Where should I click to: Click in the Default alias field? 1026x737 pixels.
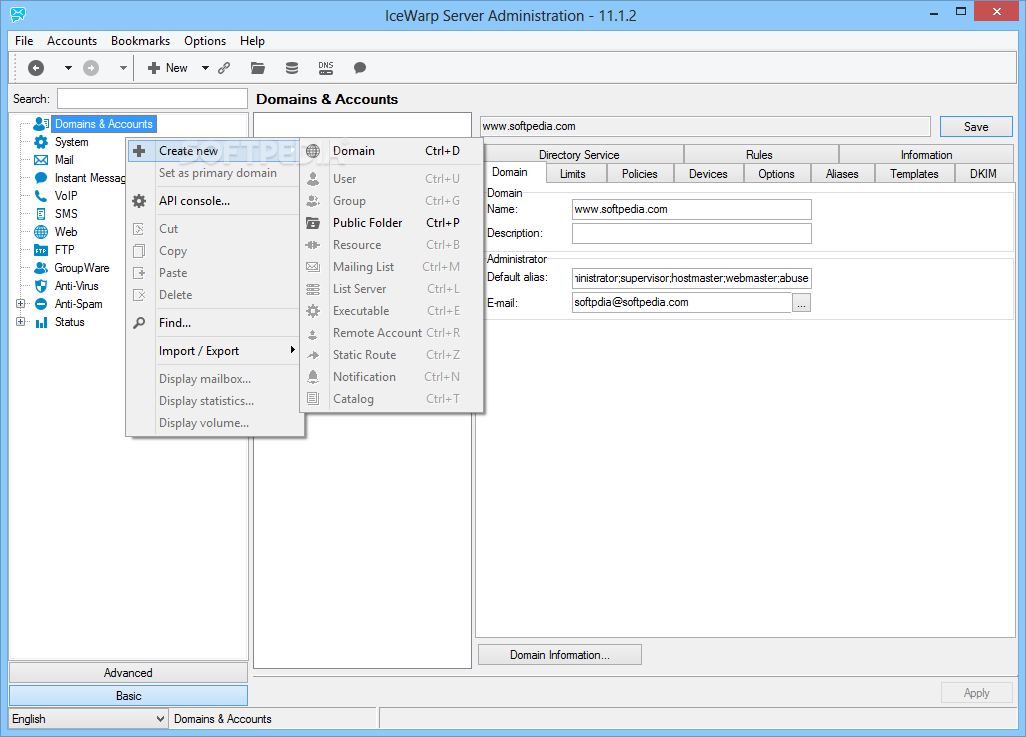point(692,278)
